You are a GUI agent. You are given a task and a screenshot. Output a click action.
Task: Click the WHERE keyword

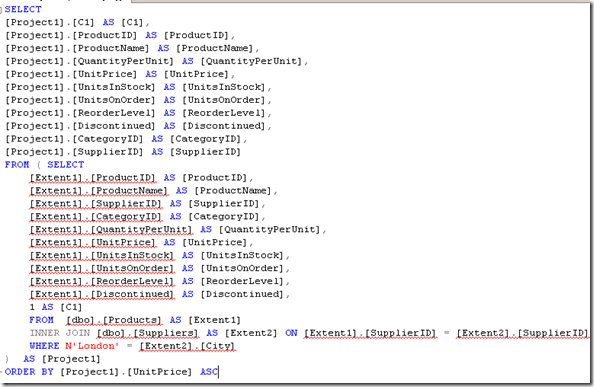coord(44,346)
